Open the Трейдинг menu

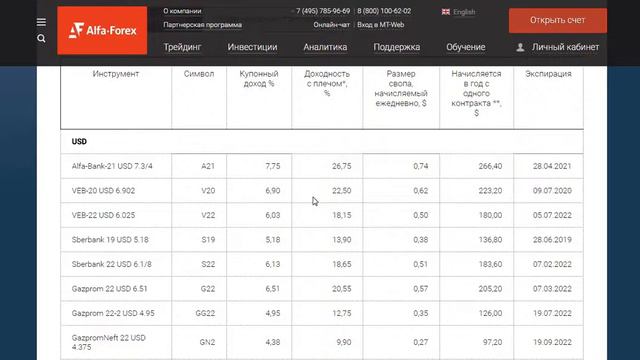point(182,47)
